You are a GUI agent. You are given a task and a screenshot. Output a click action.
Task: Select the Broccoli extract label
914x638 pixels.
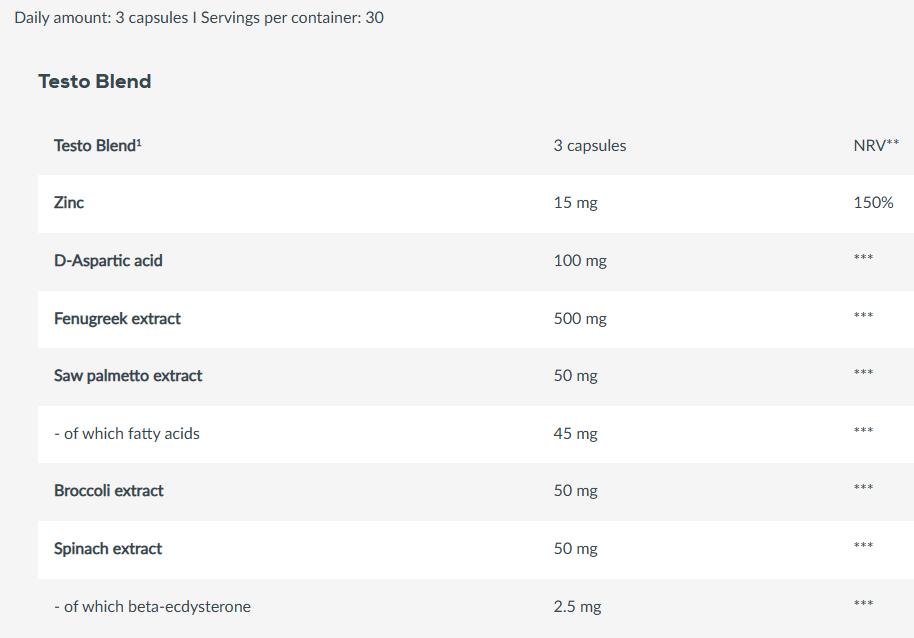coord(109,491)
